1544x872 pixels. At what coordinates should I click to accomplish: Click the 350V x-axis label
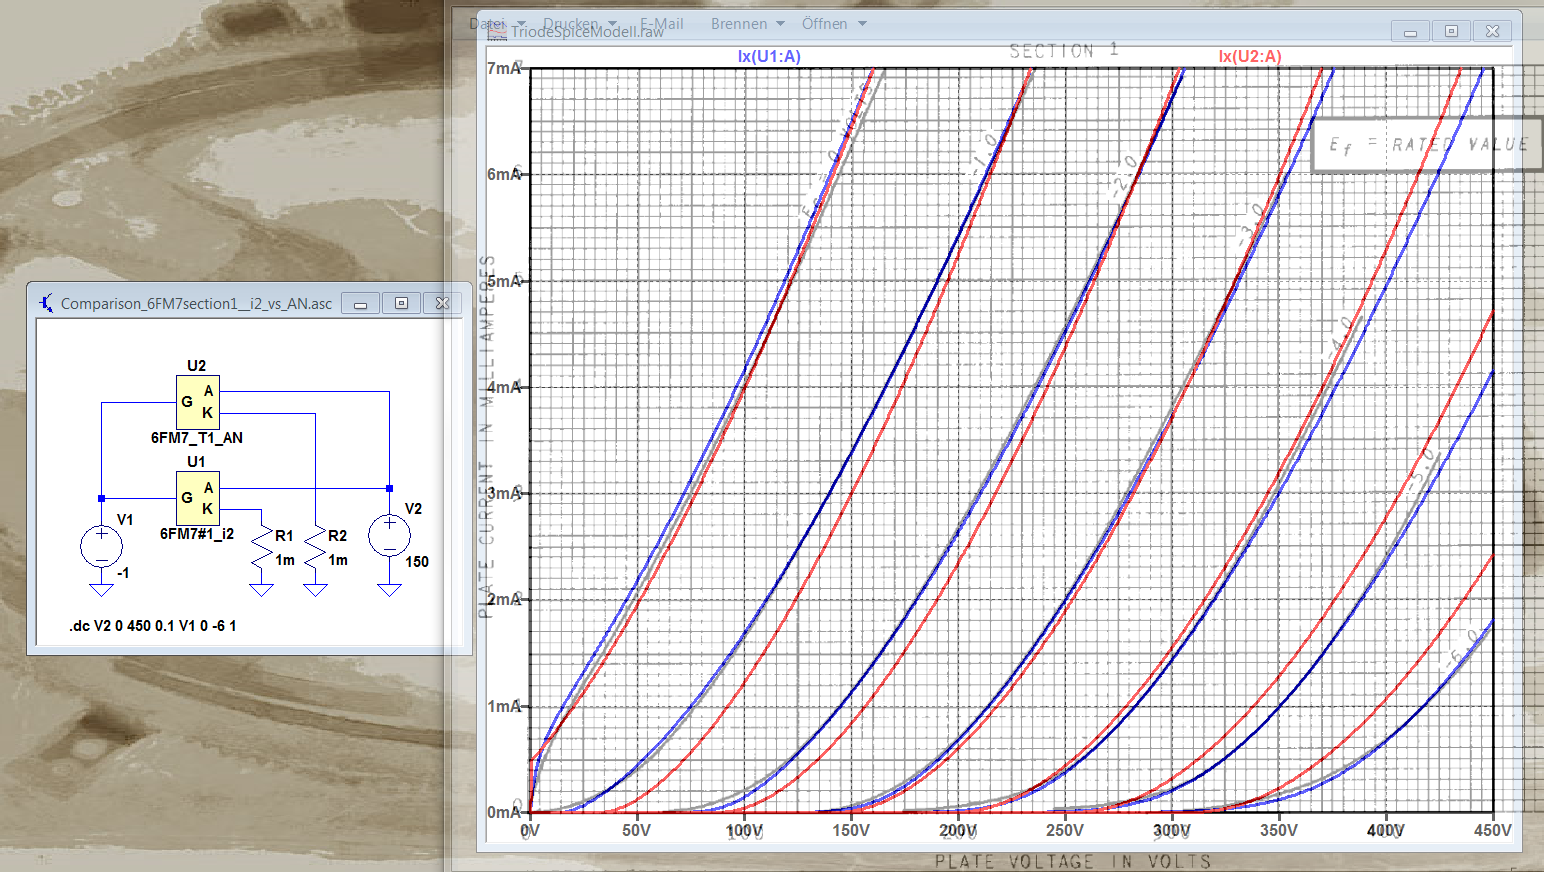point(1279,830)
